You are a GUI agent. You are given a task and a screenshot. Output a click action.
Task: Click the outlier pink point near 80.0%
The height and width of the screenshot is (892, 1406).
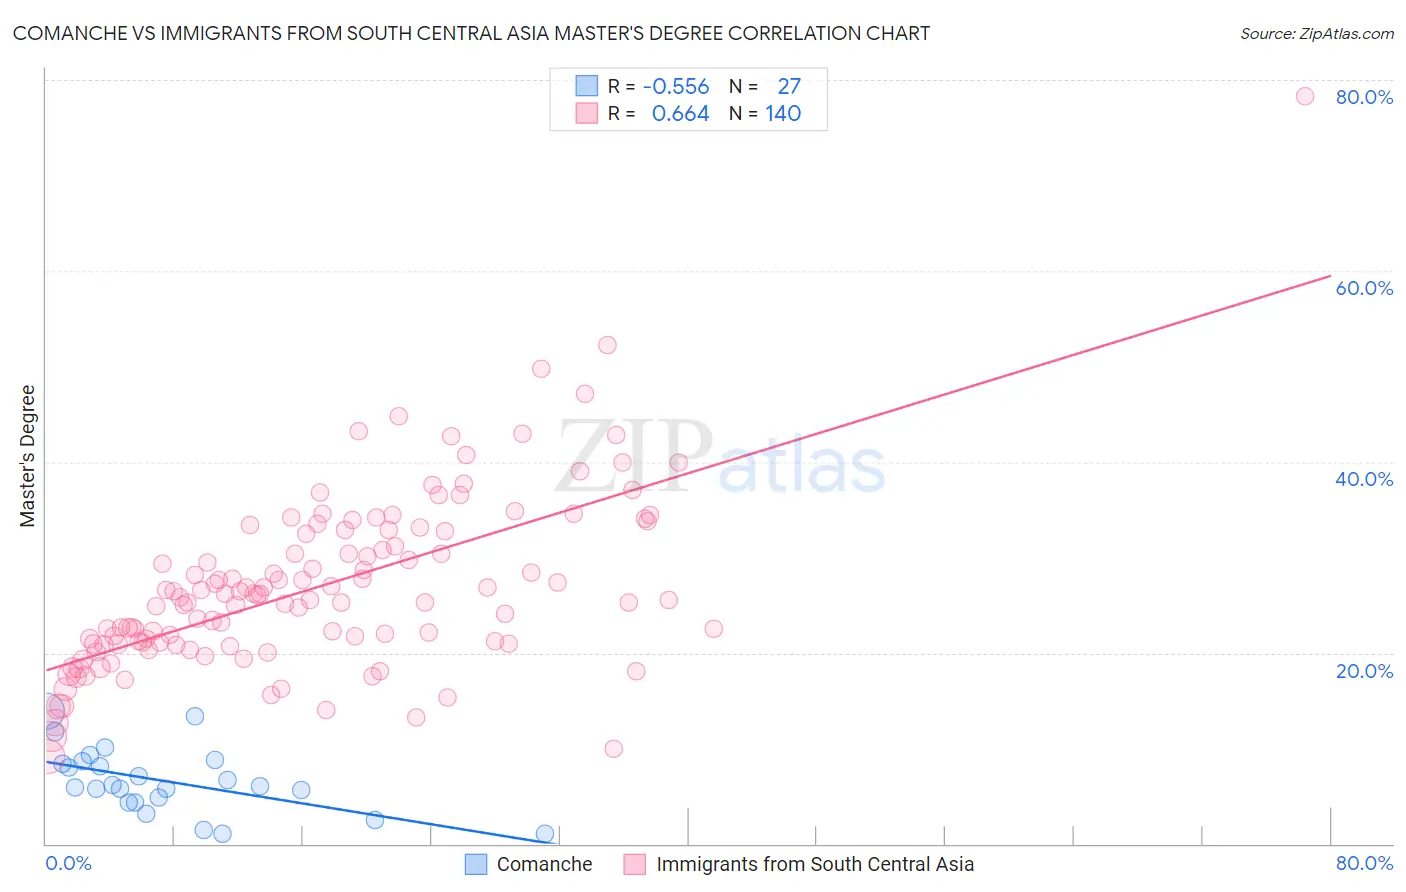1305,96
